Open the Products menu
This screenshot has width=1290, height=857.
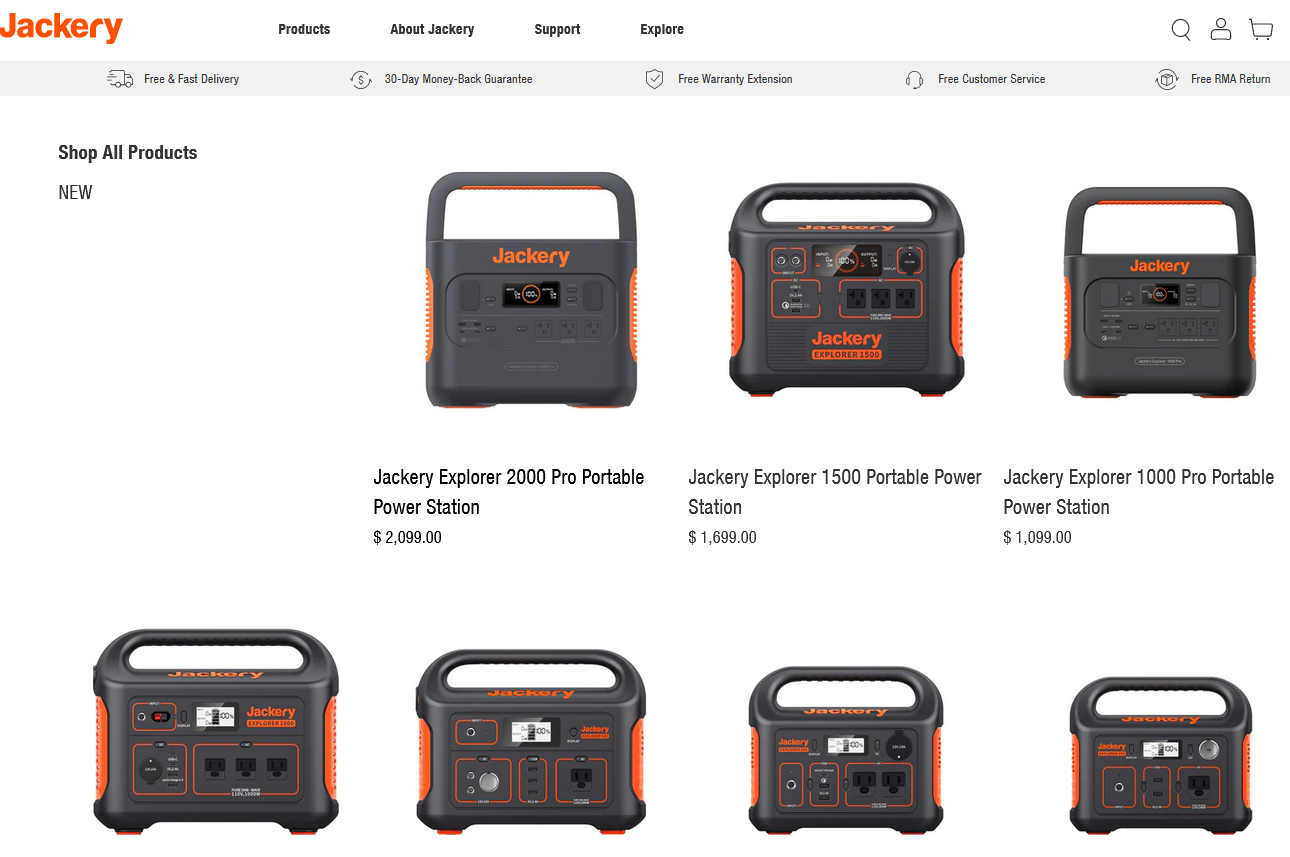[304, 29]
